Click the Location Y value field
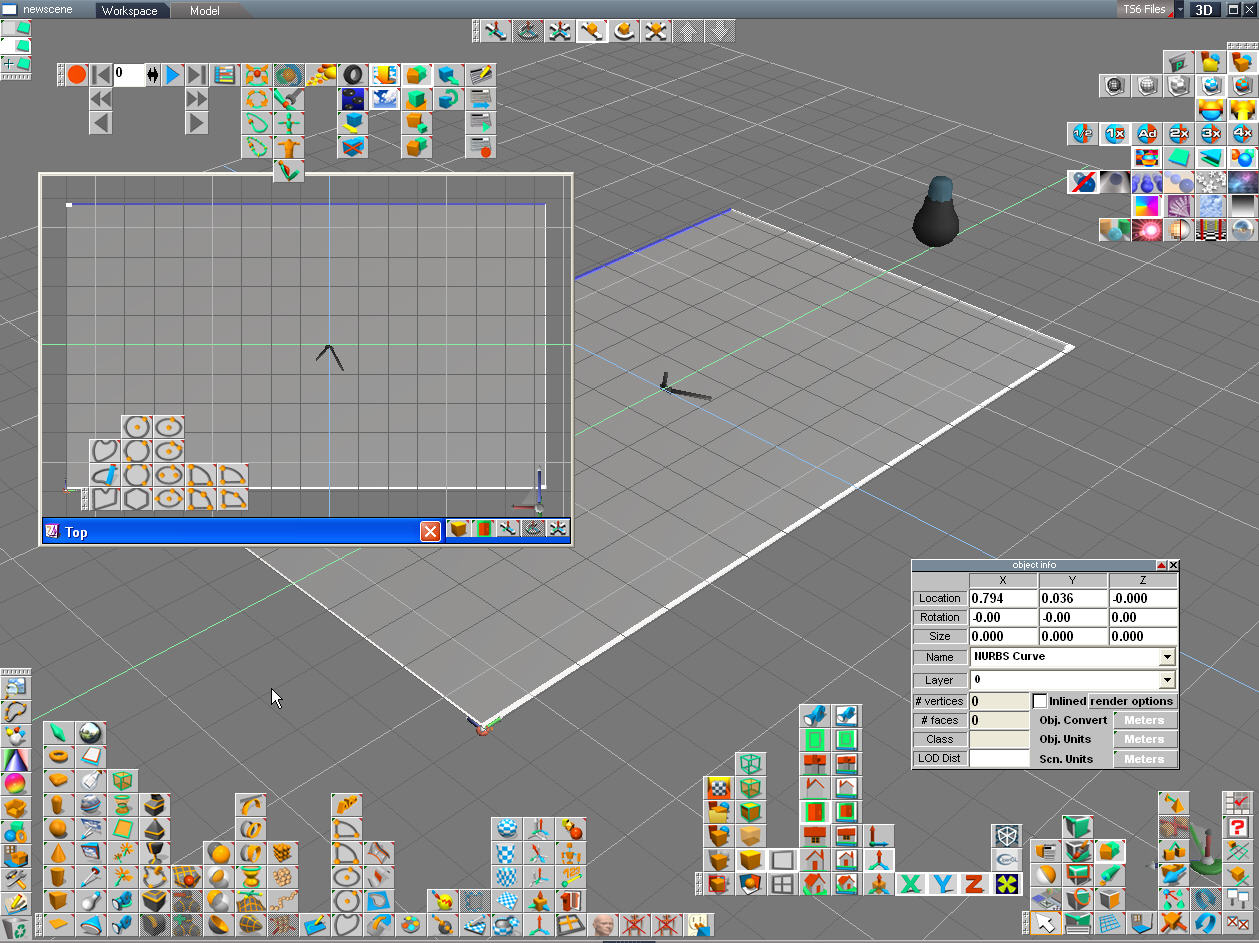1259x943 pixels. tap(1073, 598)
